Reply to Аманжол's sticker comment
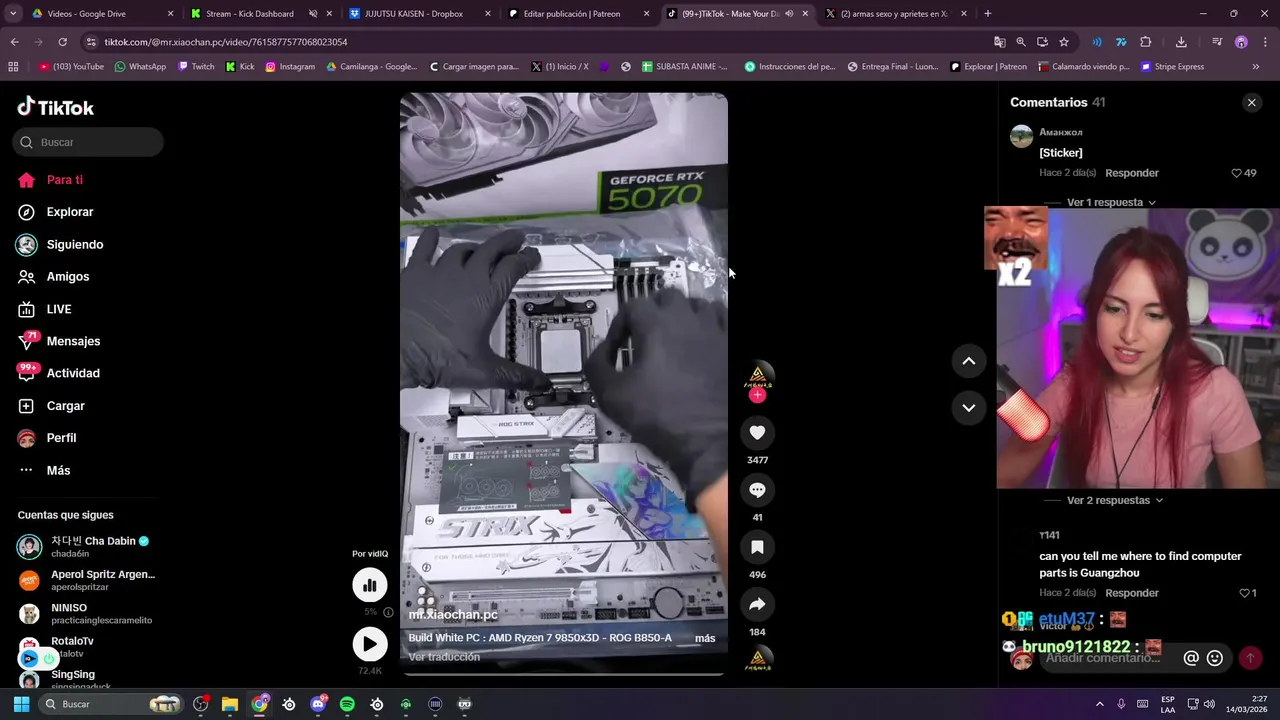The height and width of the screenshot is (720, 1280). point(1132,173)
